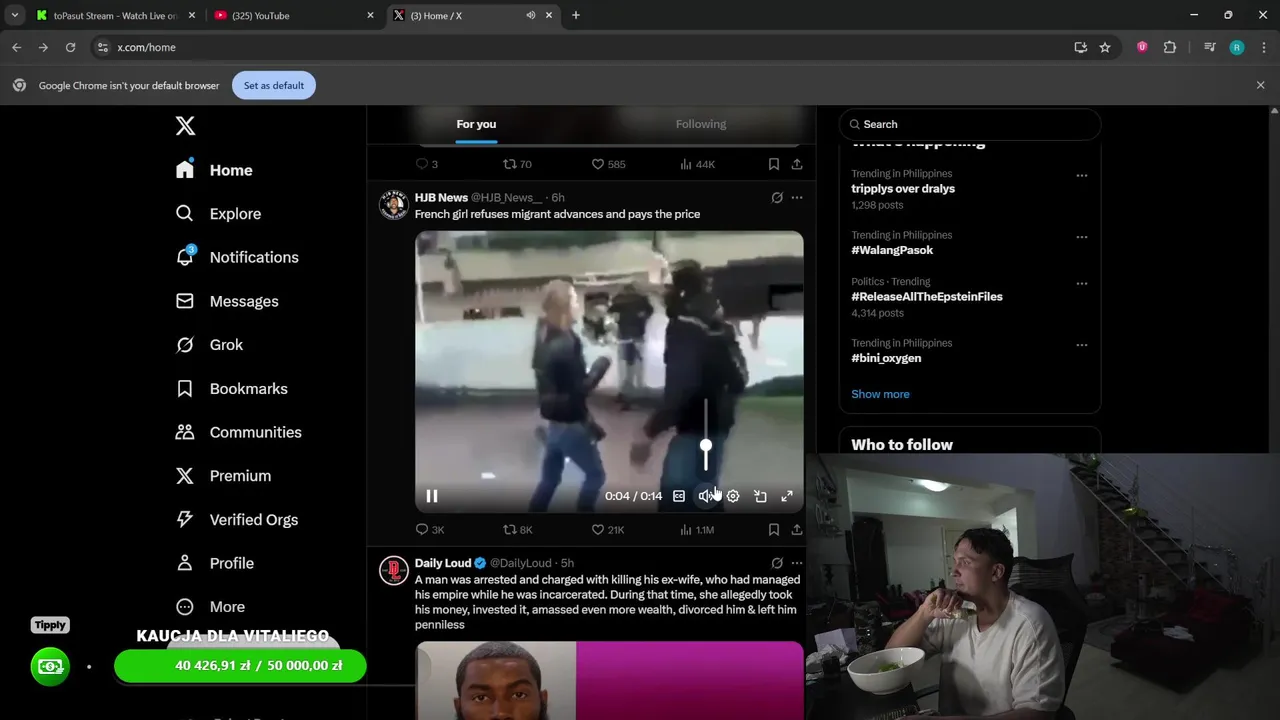The image size is (1280, 720).
Task: Click the X search field
Action: 970,124
